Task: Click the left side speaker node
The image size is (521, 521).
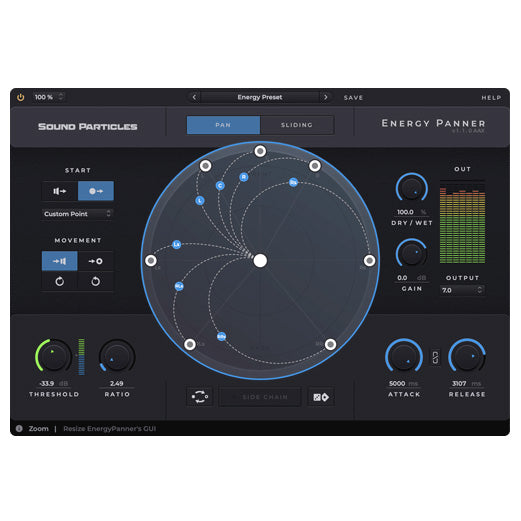Action: click(x=151, y=260)
